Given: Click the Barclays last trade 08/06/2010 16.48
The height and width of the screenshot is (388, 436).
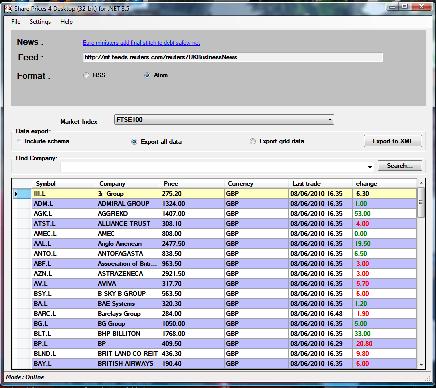Looking at the screenshot, I should pos(320,314).
